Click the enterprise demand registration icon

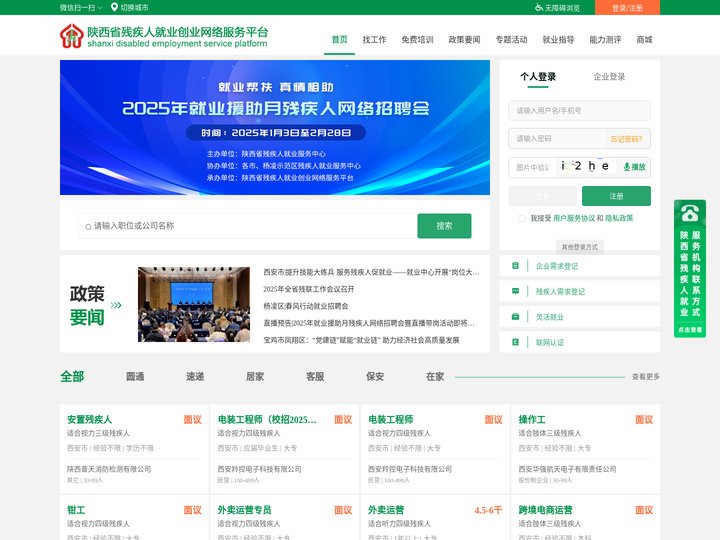tap(515, 266)
